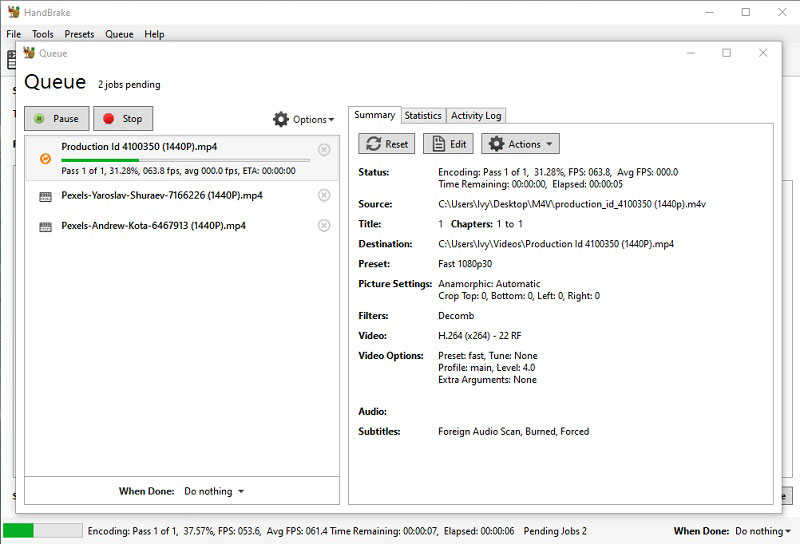Open the status bar When Done dropdown
This screenshot has height=544, width=800.
point(763,531)
